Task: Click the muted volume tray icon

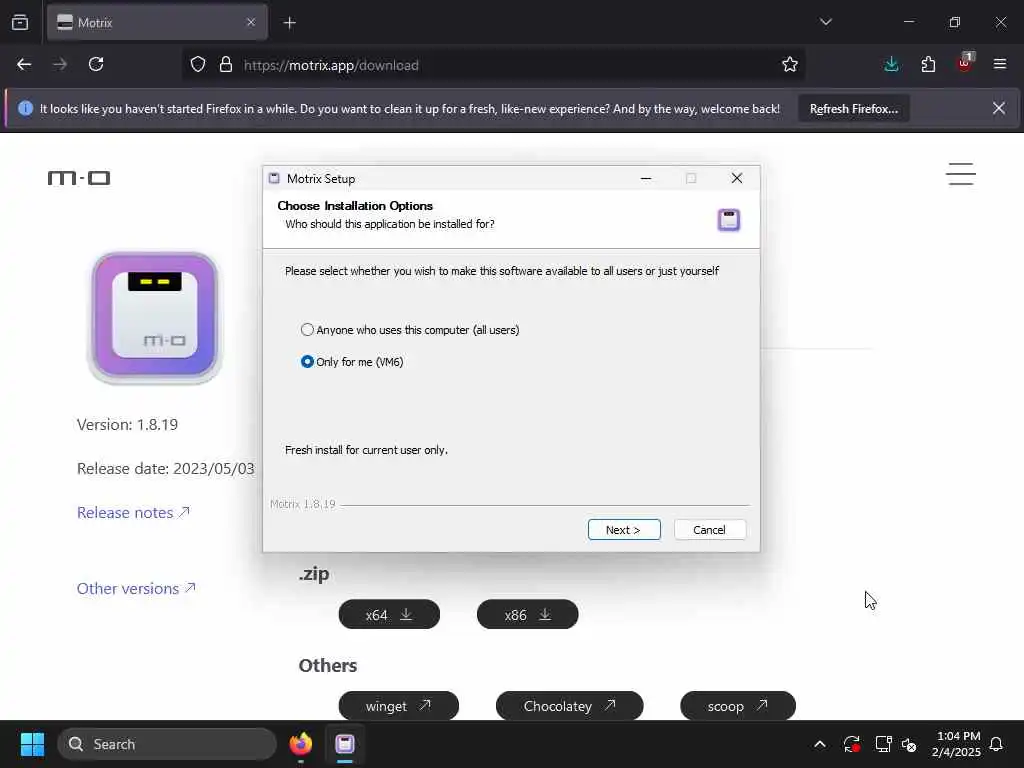Action: (909, 744)
